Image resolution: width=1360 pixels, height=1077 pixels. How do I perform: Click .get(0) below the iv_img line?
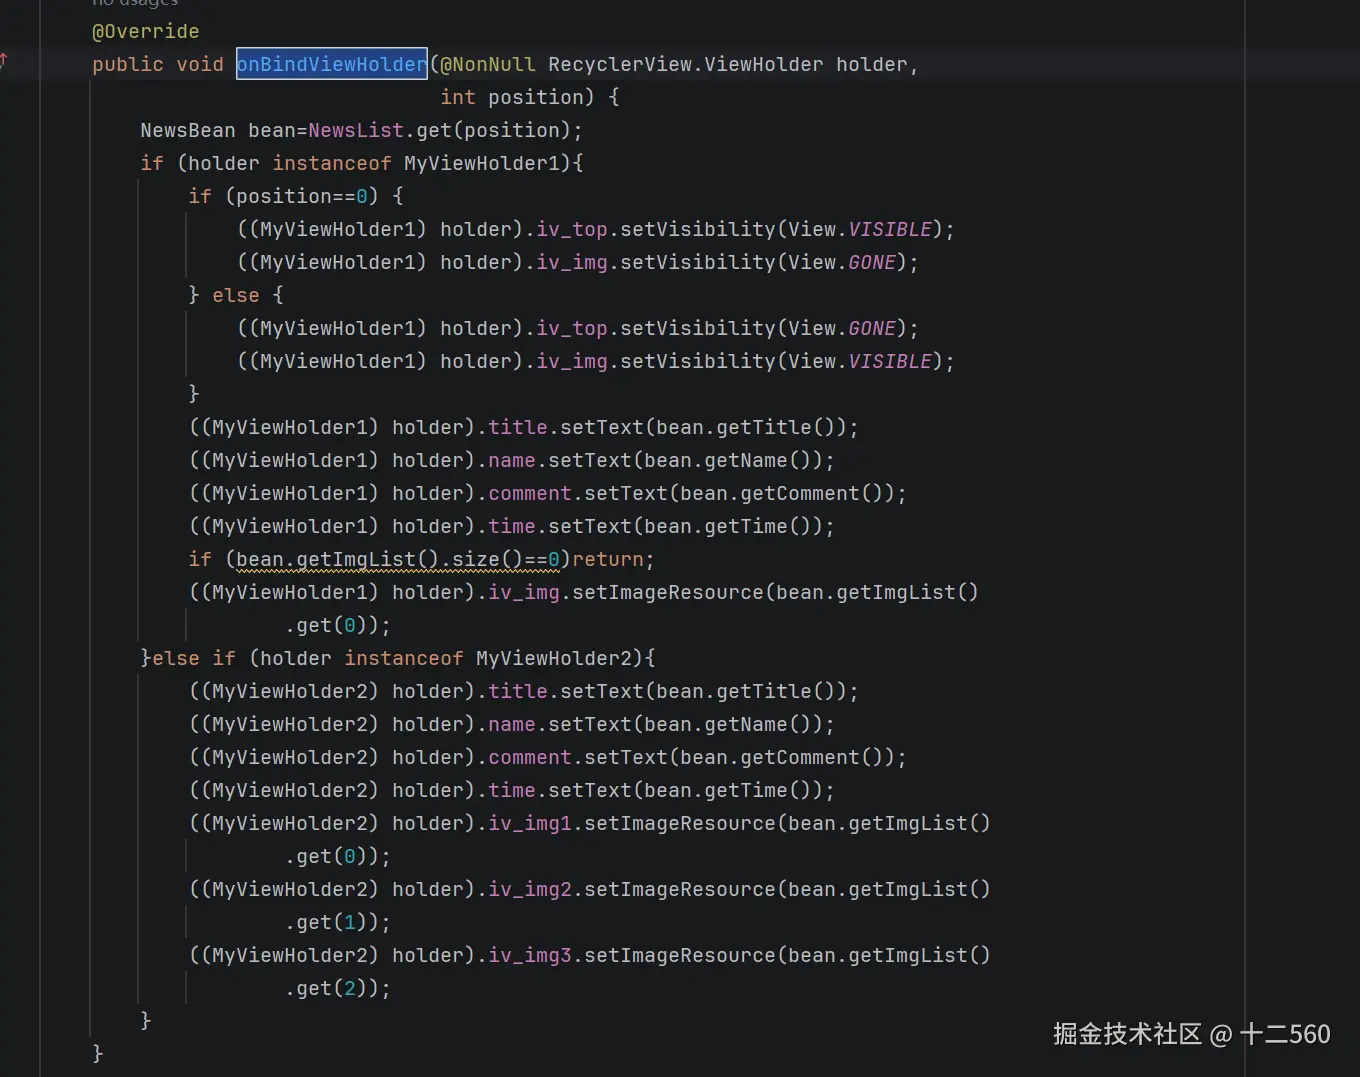332,625
